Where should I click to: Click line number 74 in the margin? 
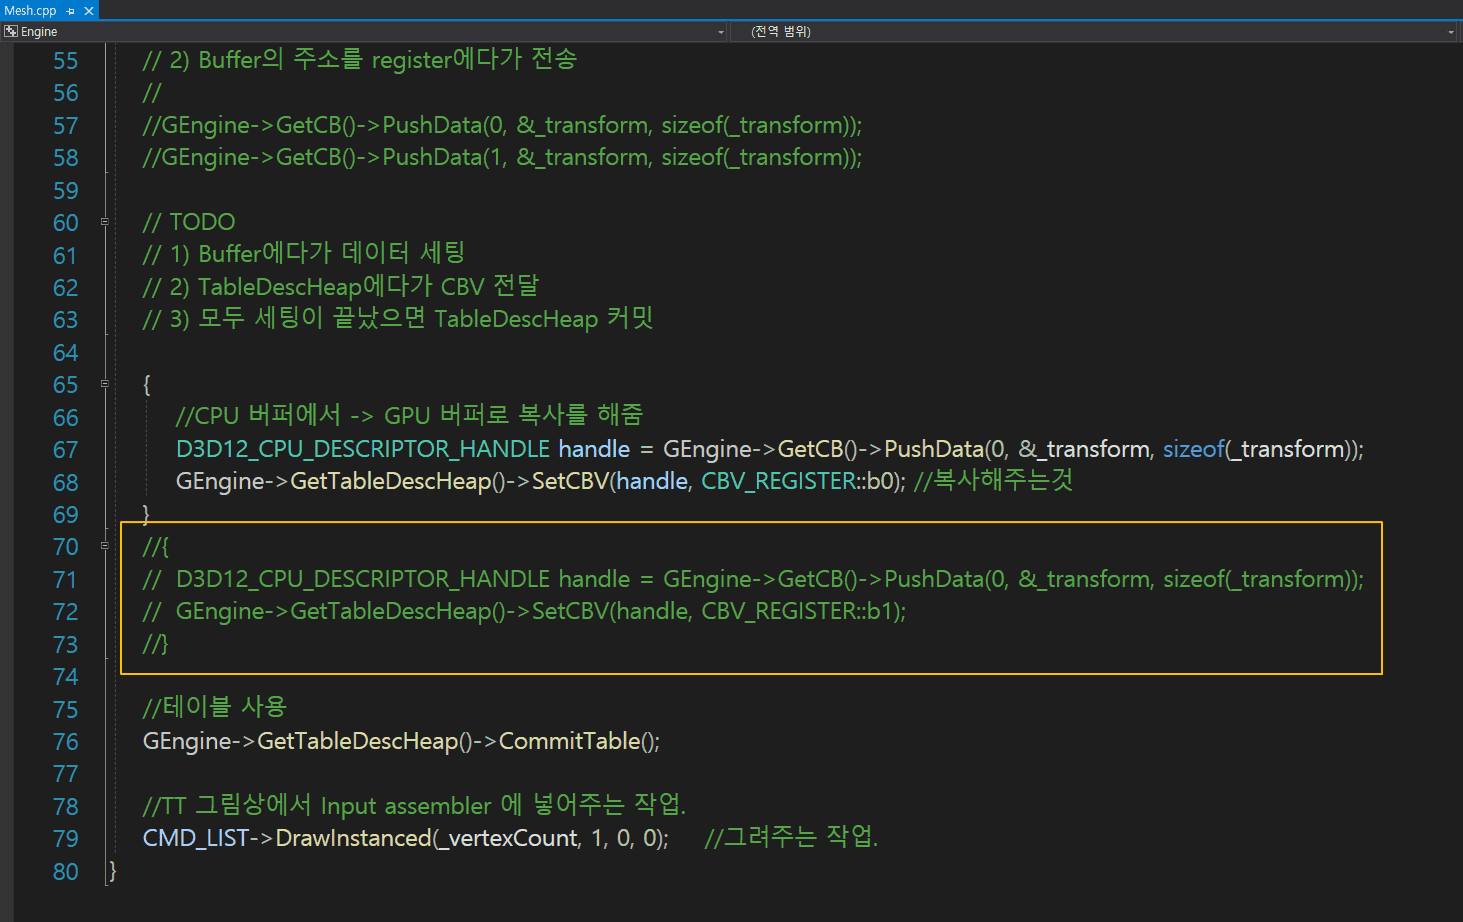(x=65, y=677)
